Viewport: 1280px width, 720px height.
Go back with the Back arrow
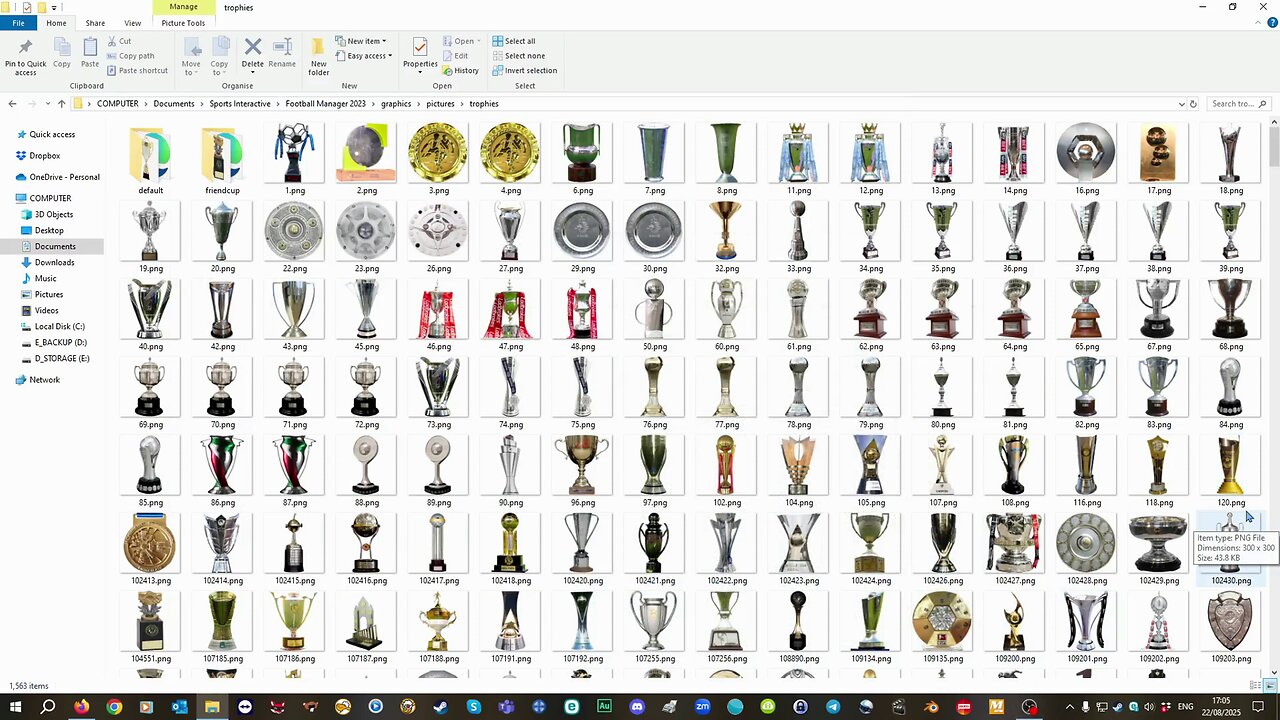(12, 104)
